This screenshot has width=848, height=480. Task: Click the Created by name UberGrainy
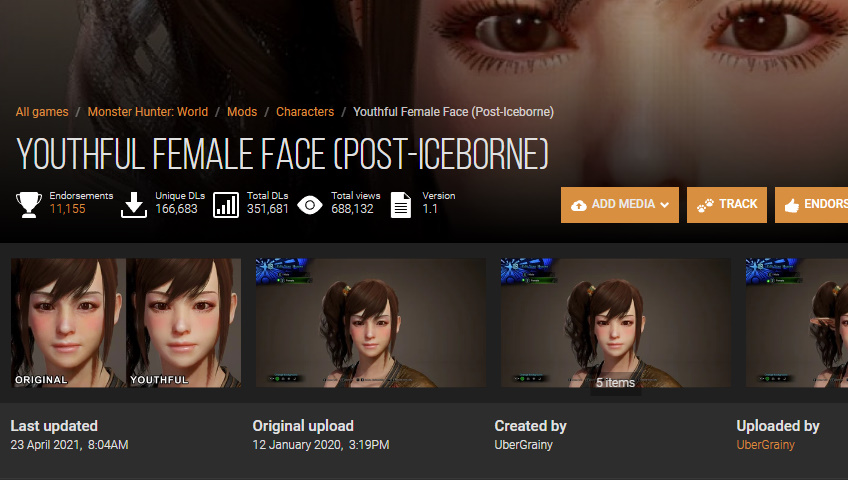pos(524,445)
